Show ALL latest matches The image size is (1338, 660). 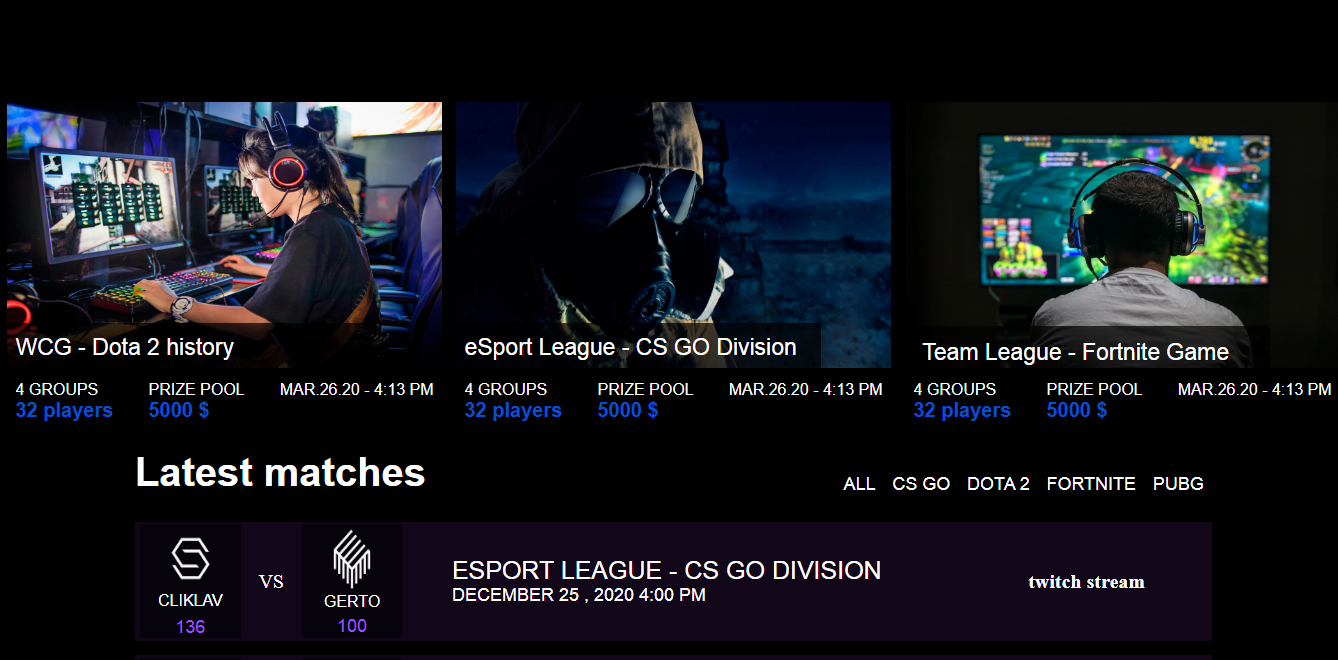(x=858, y=483)
